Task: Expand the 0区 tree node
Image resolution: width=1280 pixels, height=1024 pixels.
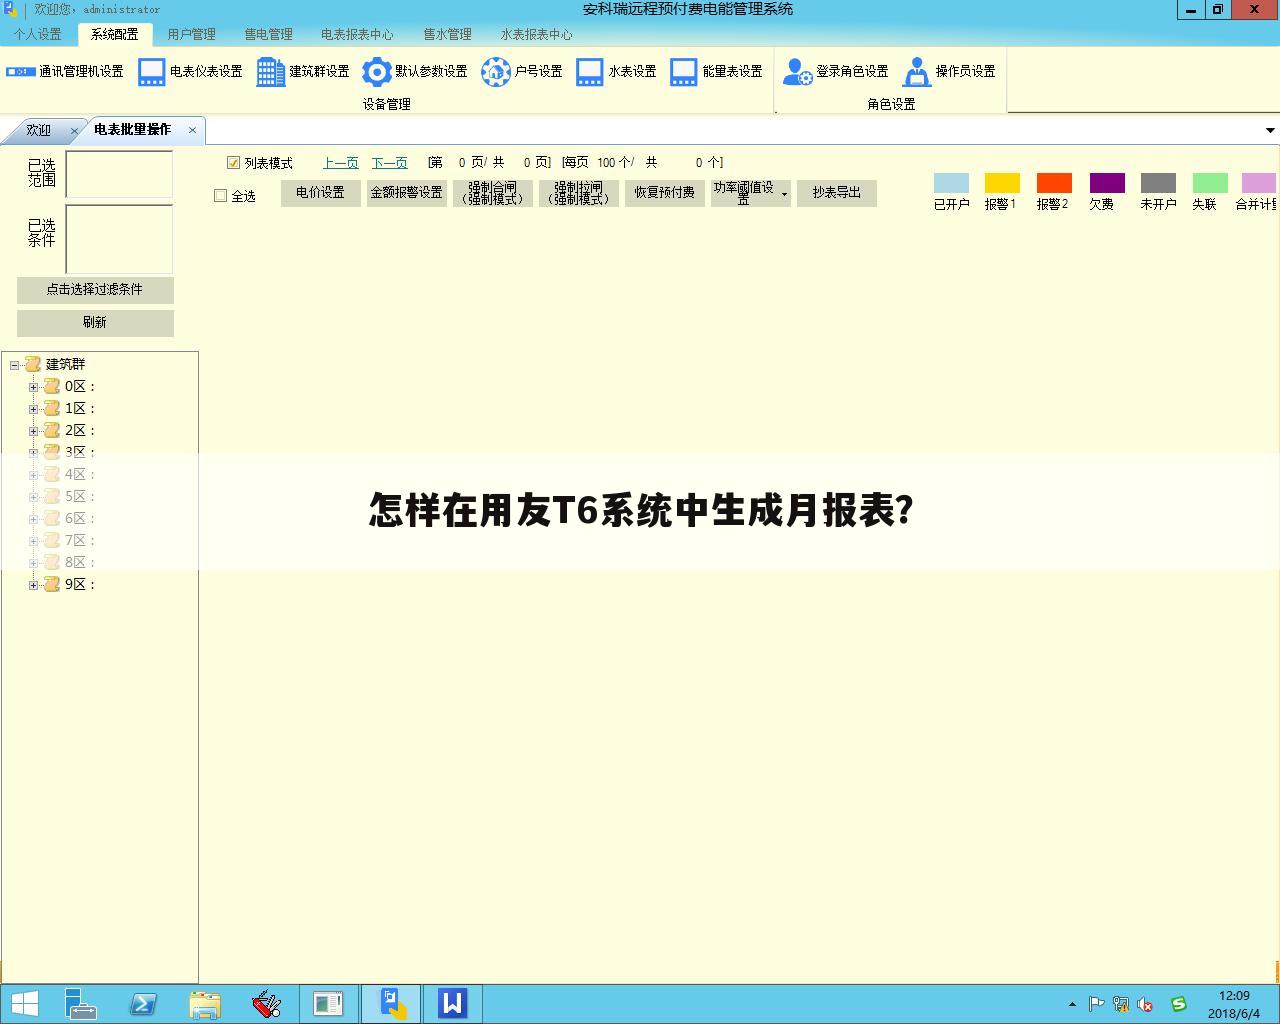Action: tap(33, 387)
